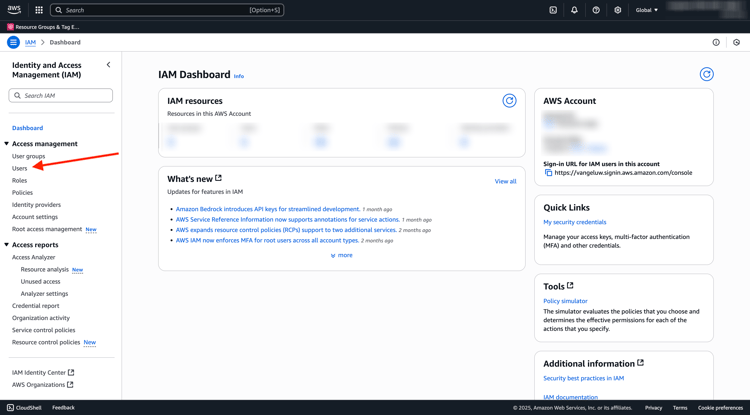
Task: Click the AWS Organizations external icon
Action: point(70,384)
